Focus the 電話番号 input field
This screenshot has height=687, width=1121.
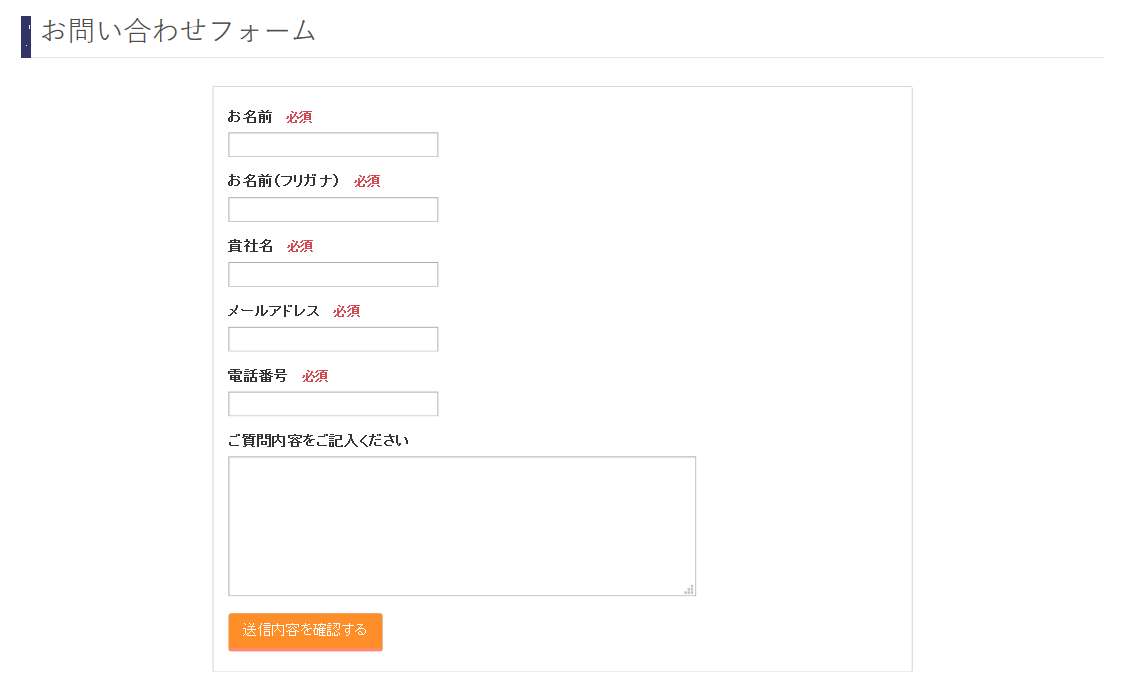(333, 404)
